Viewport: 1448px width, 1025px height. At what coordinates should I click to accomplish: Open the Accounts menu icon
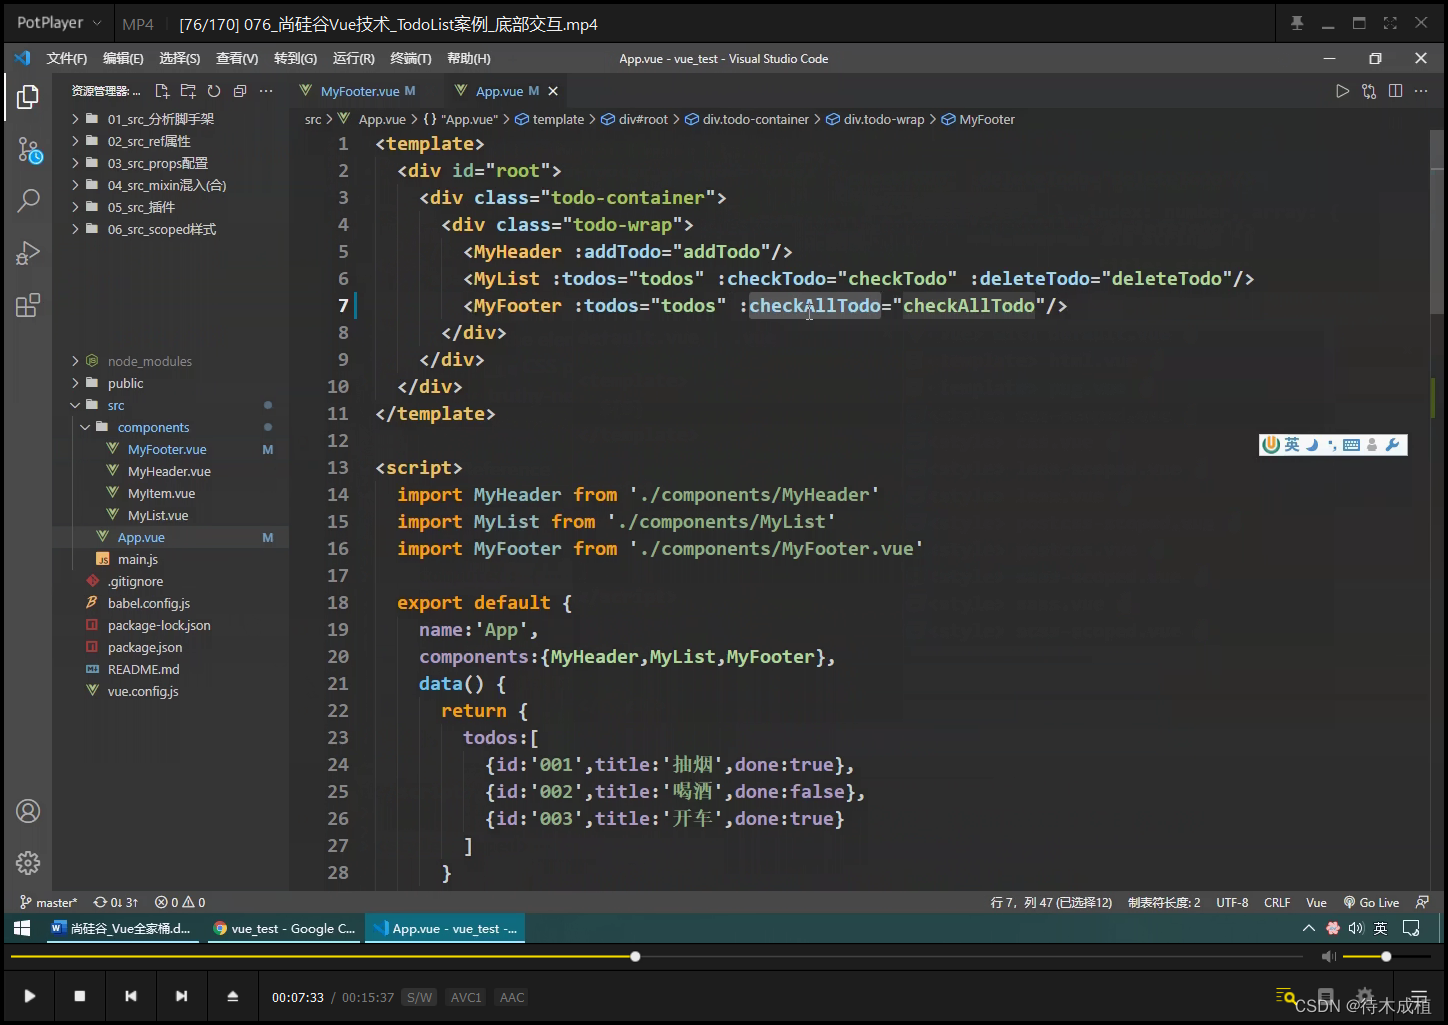point(28,811)
